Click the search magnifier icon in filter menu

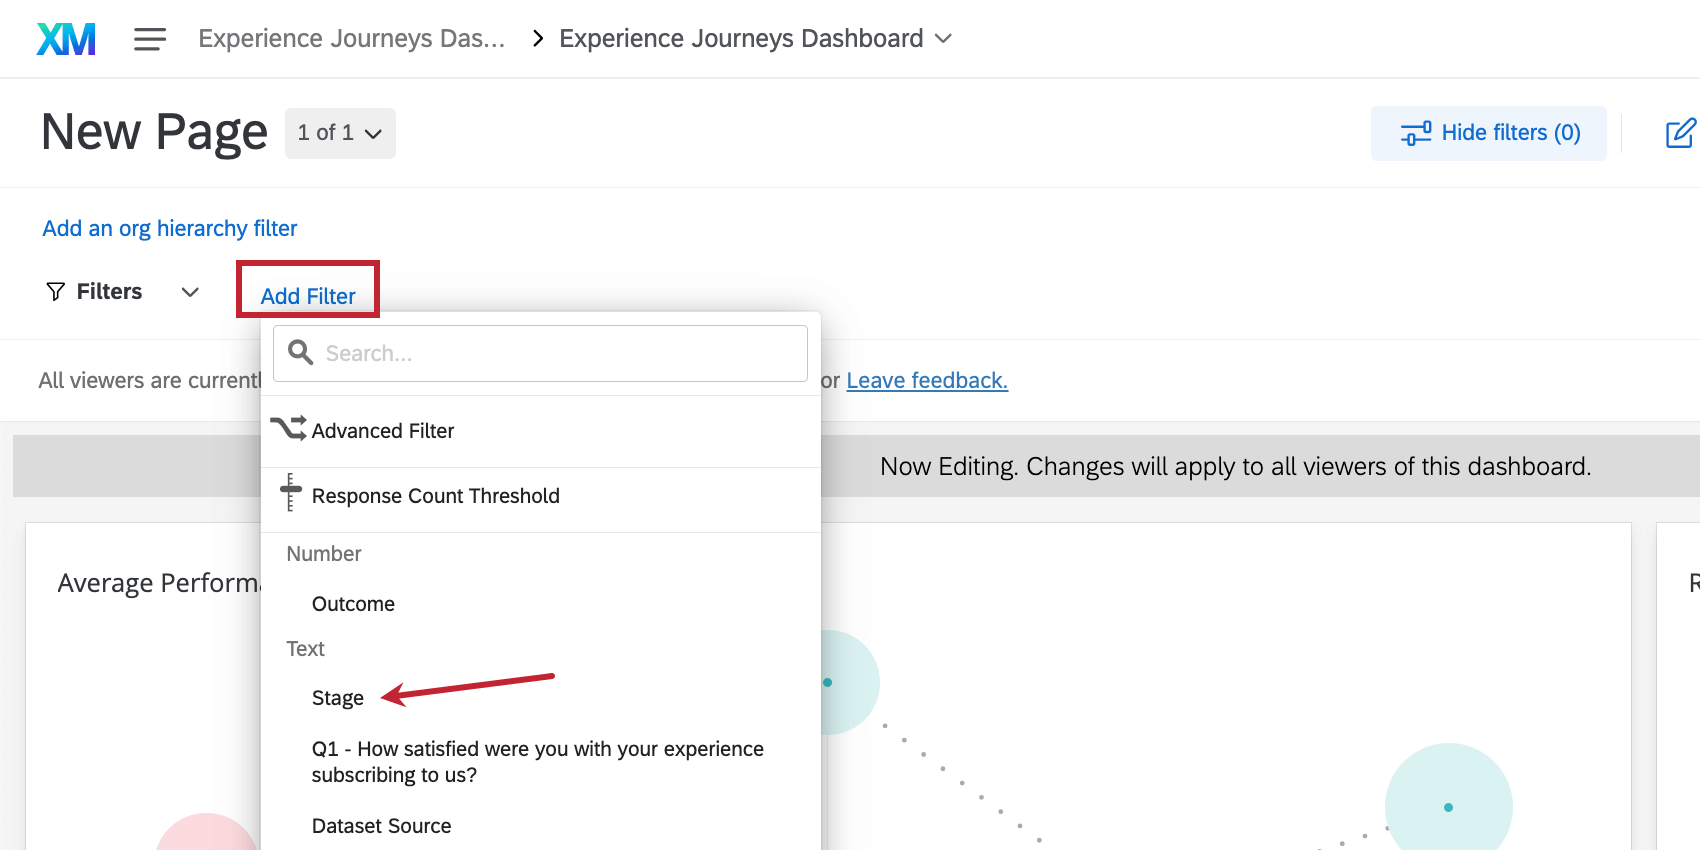click(x=300, y=353)
